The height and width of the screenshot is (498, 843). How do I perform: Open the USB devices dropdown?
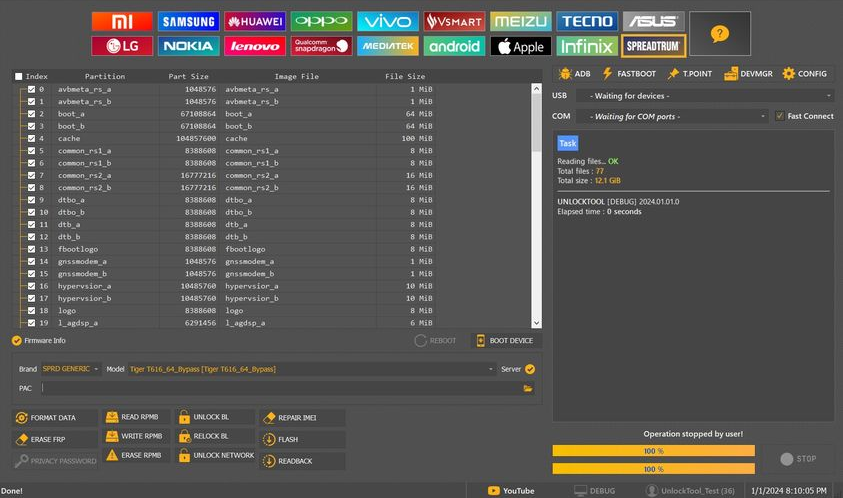[705, 96]
